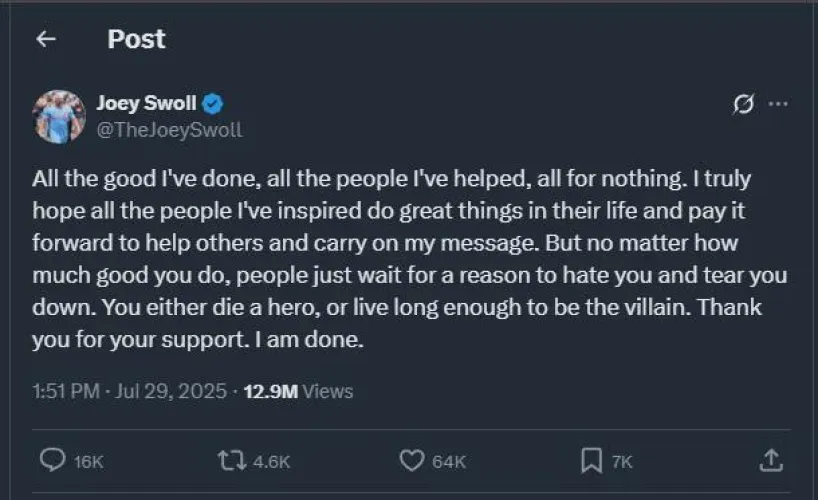
Task: Open the share upload icon
Action: (x=770, y=459)
